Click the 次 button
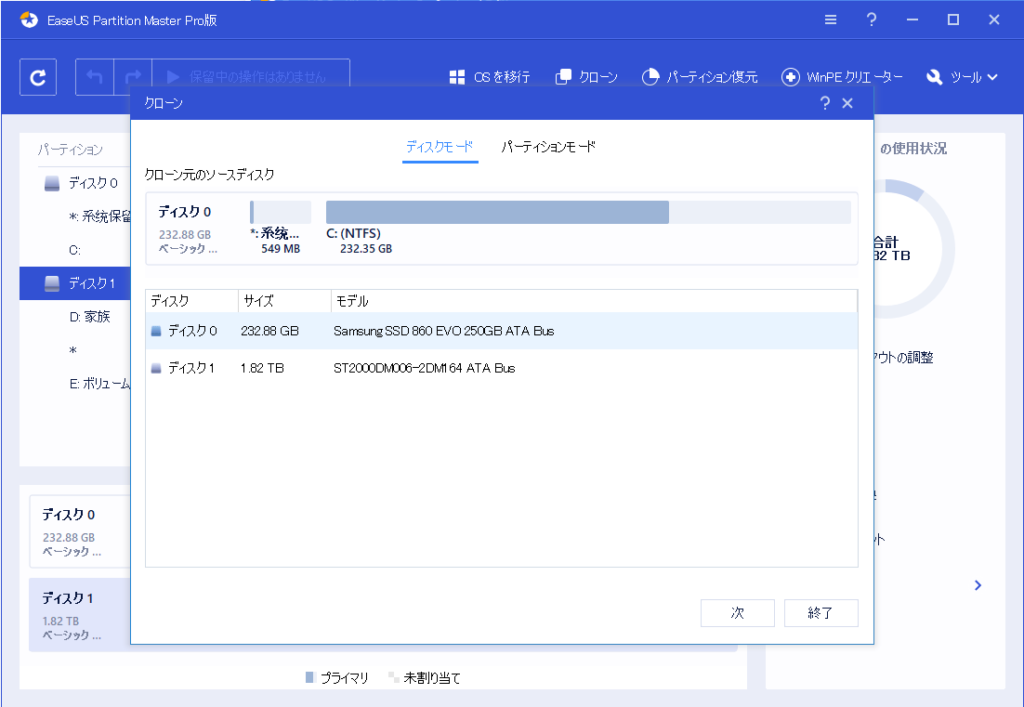This screenshot has height=707, width=1024. coord(737,613)
